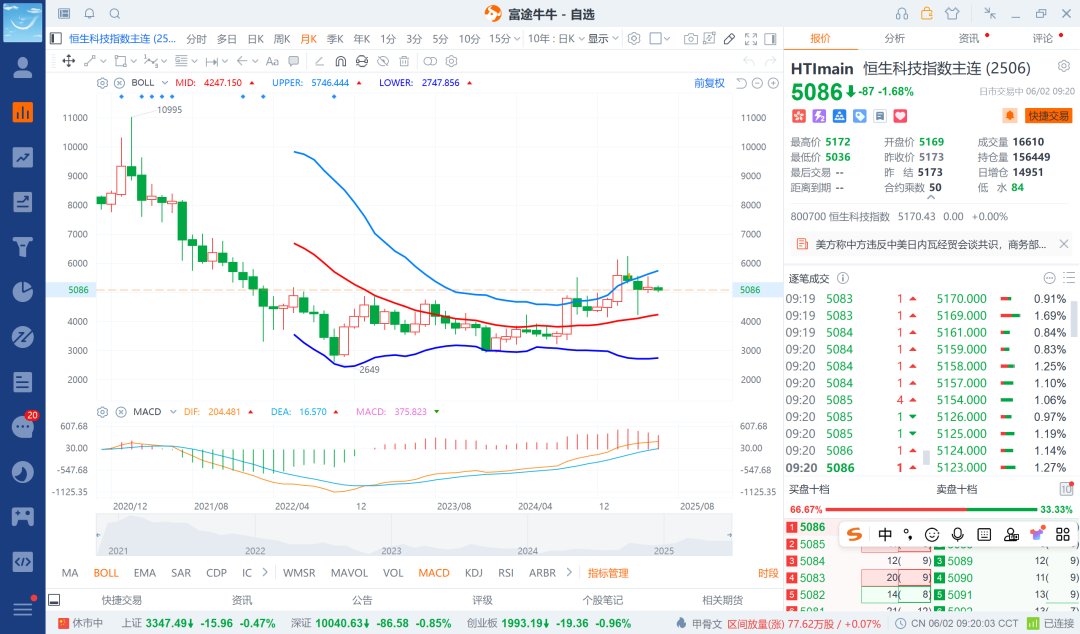This screenshot has height=634, width=1080.
Task: Click the red heart favorite icon
Action: coord(900,116)
